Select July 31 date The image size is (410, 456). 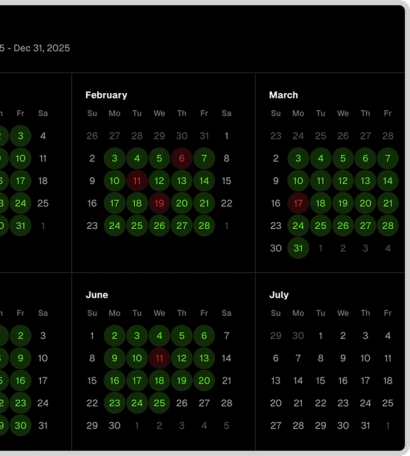pyautogui.click(x=365, y=426)
